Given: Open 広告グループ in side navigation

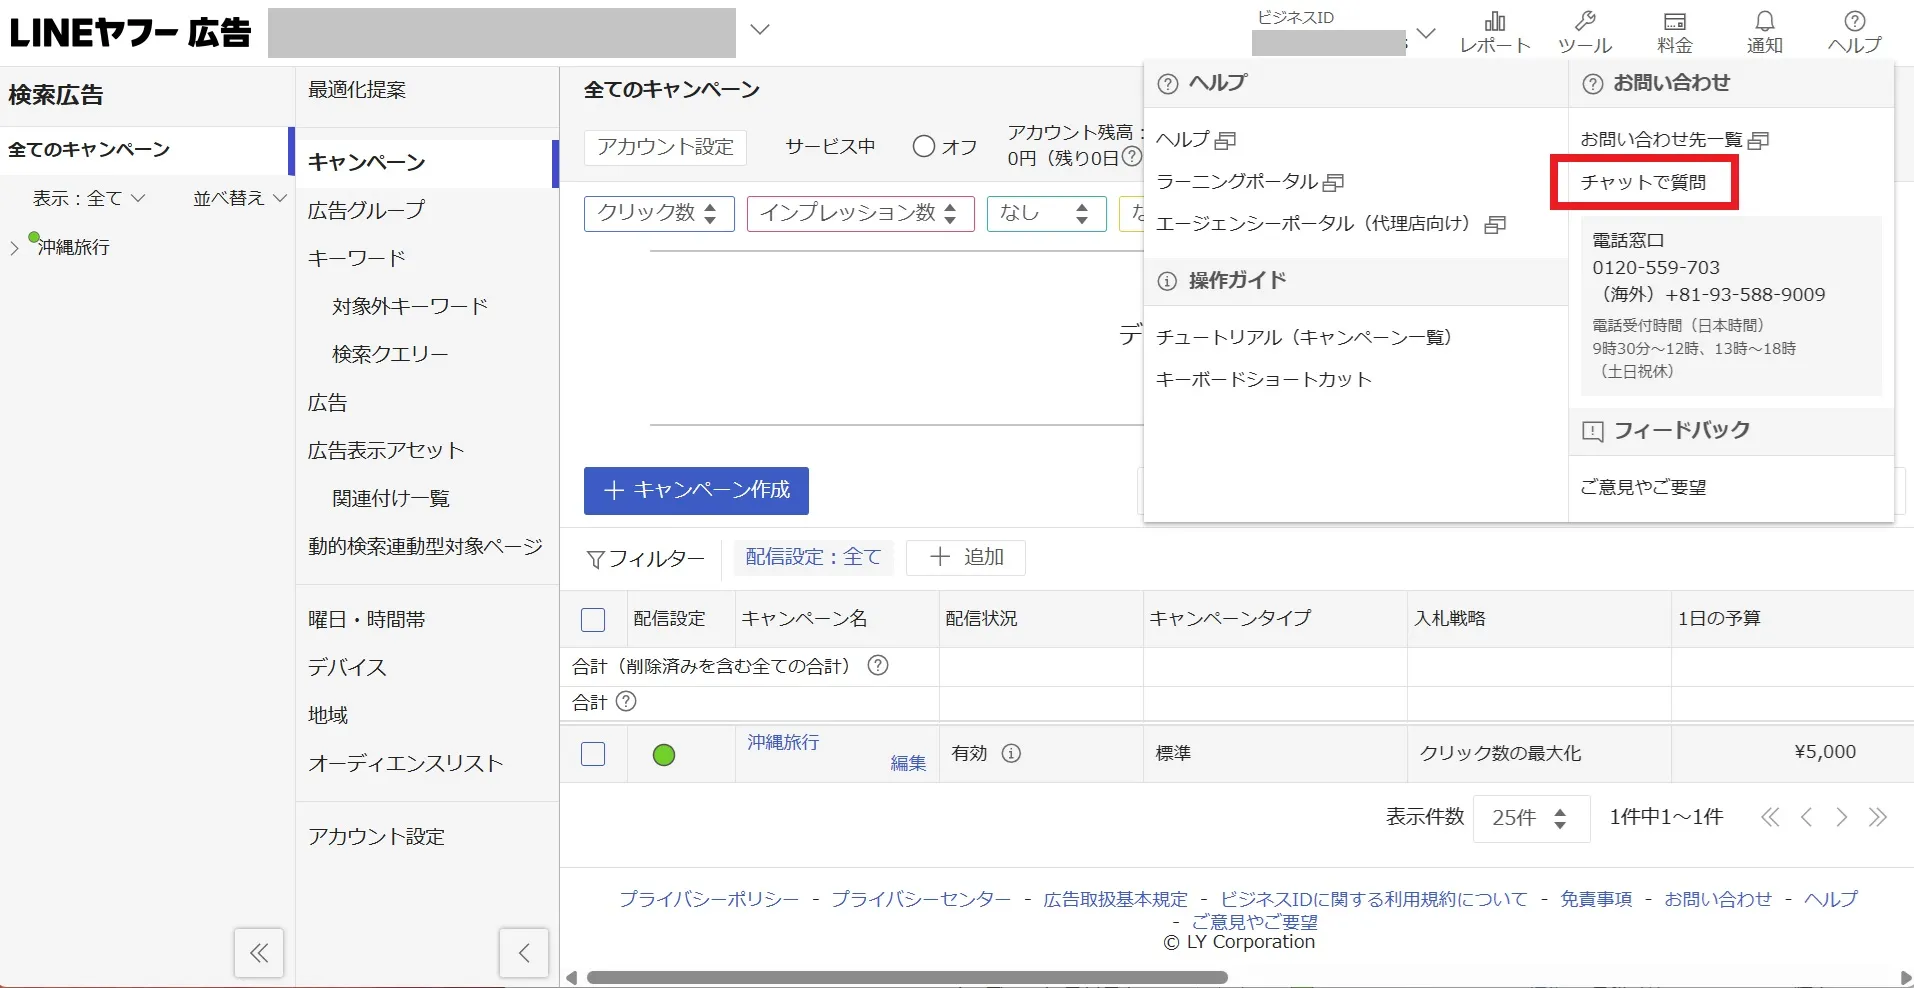Looking at the screenshot, I should [x=366, y=210].
